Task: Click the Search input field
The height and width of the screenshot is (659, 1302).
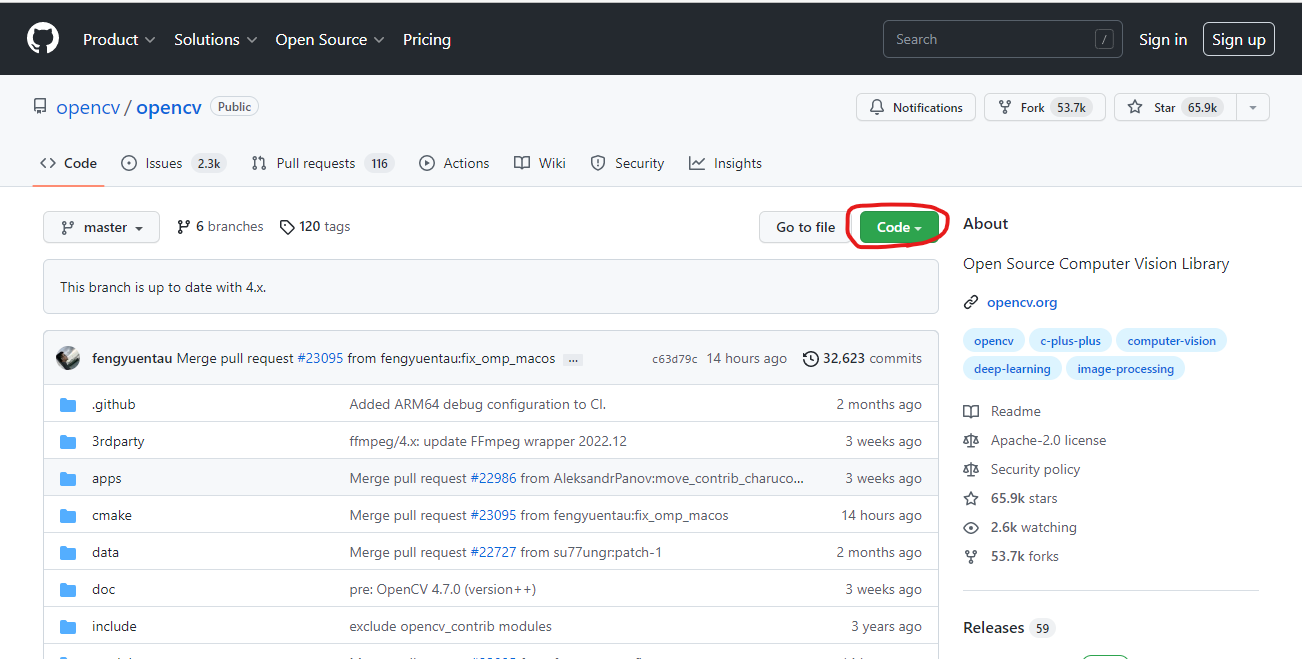Action: point(990,40)
